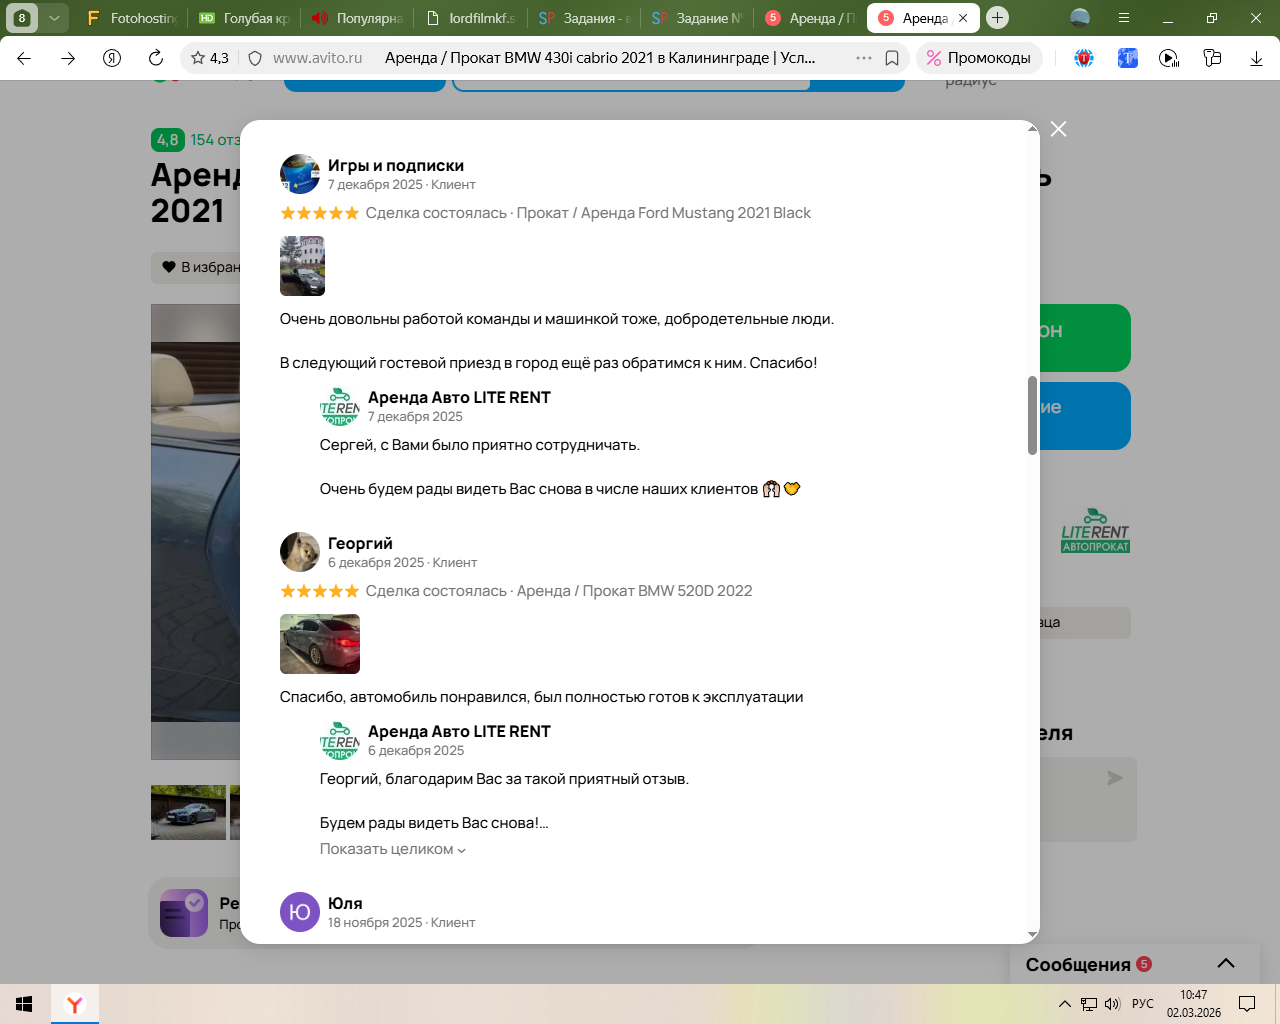Open the taskbar clock showing 10:47
Screen dimensions: 1280x1024
(1194, 1004)
